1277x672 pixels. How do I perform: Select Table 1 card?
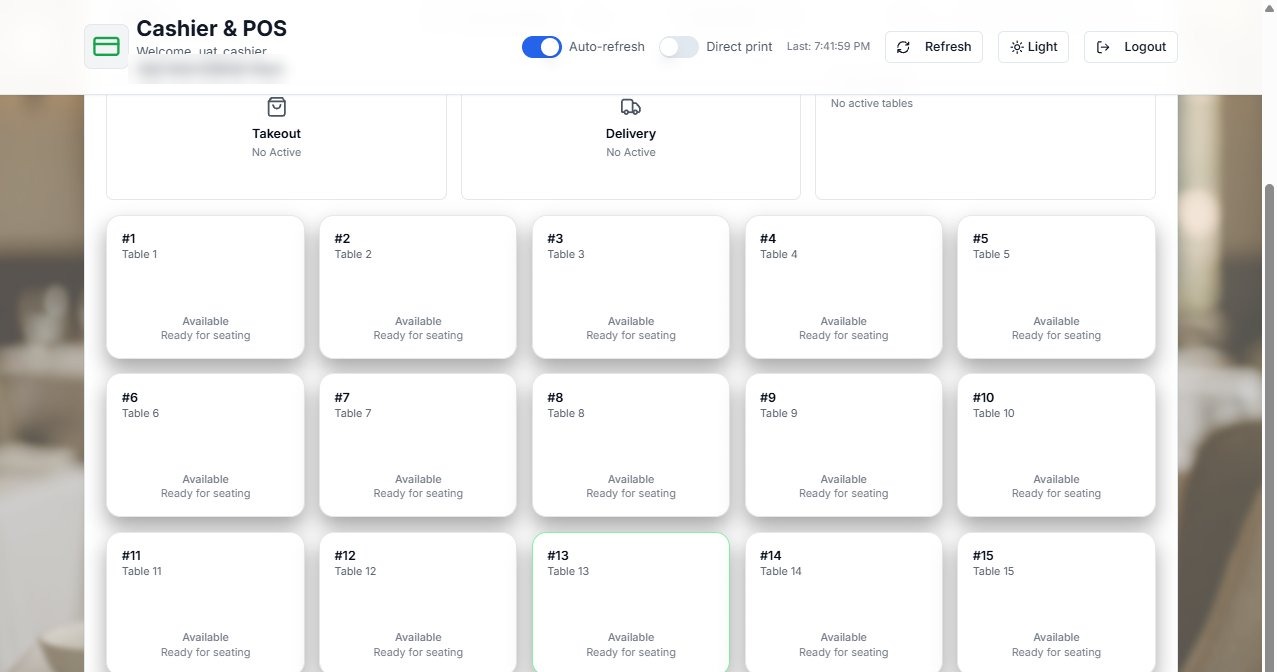tap(206, 287)
